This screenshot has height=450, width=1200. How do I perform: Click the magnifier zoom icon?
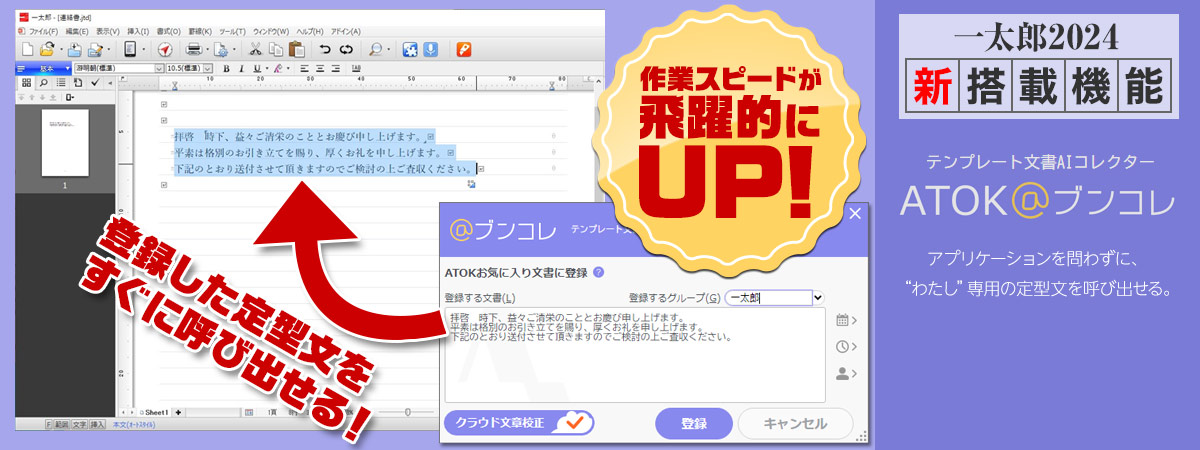(376, 48)
